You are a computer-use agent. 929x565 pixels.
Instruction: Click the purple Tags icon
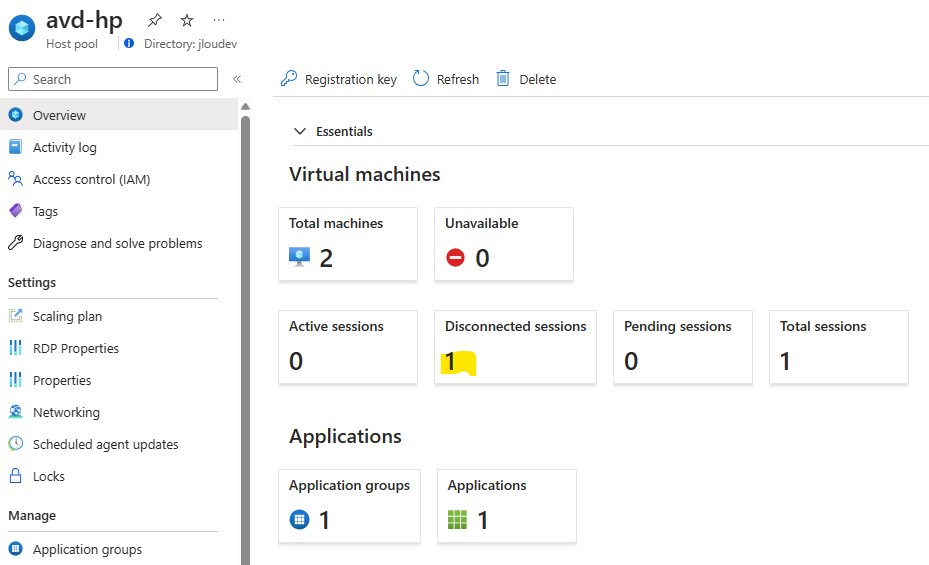pos(15,210)
